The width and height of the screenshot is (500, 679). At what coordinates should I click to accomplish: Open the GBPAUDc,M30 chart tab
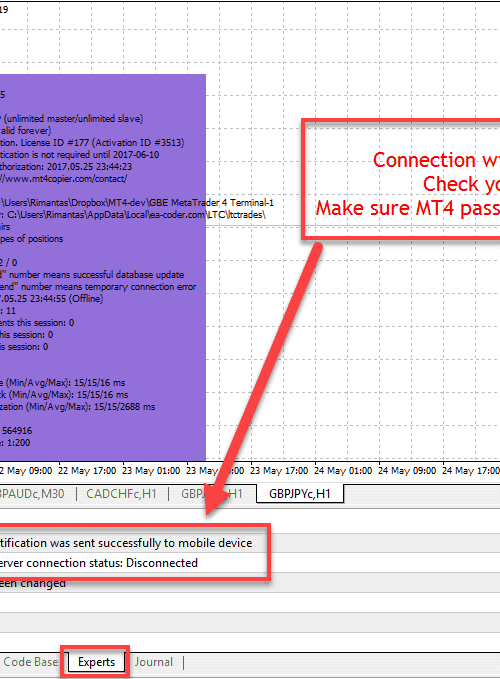pyautogui.click(x=32, y=494)
